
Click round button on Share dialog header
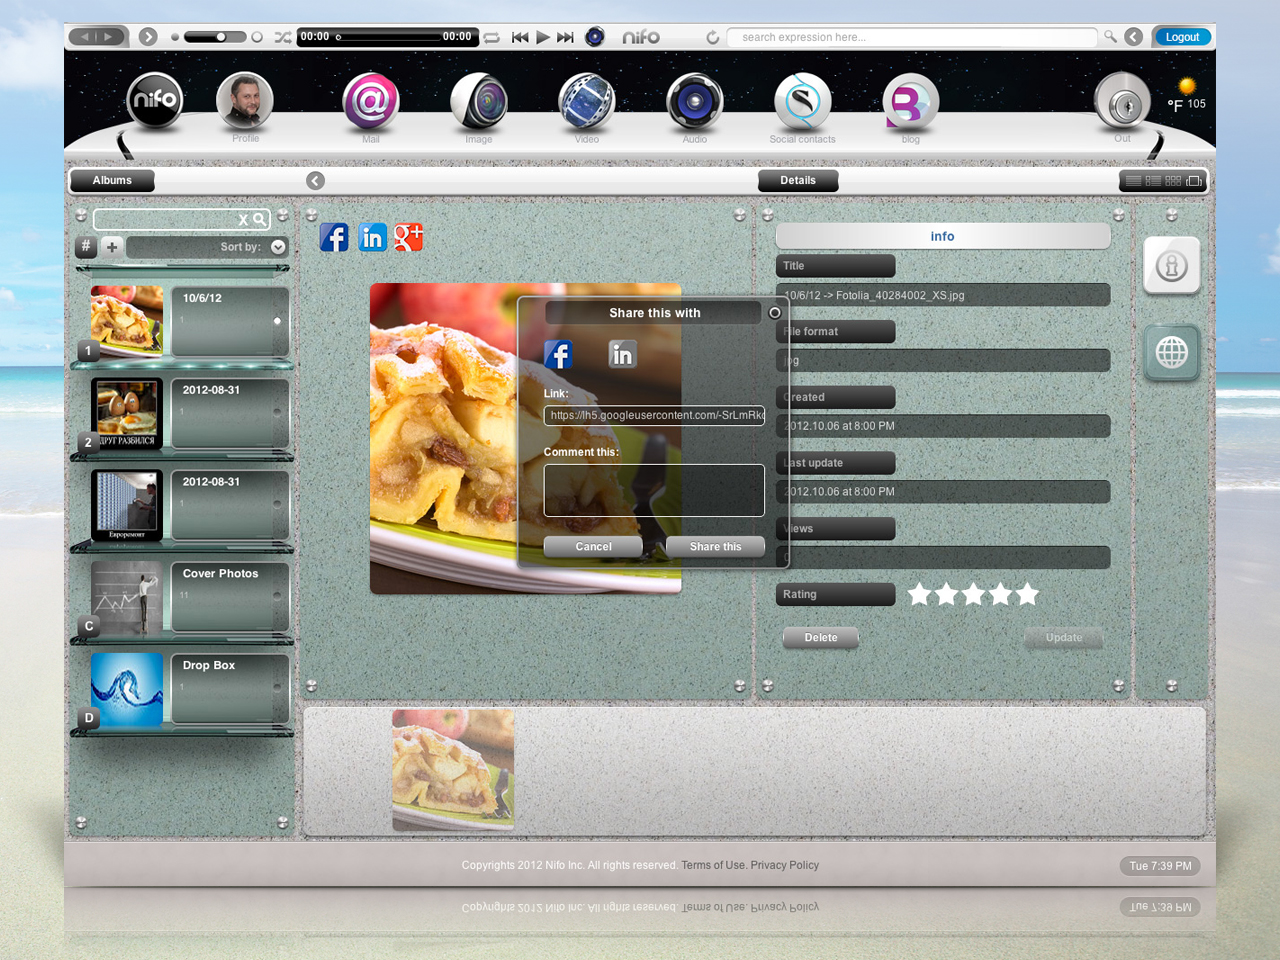tap(775, 313)
